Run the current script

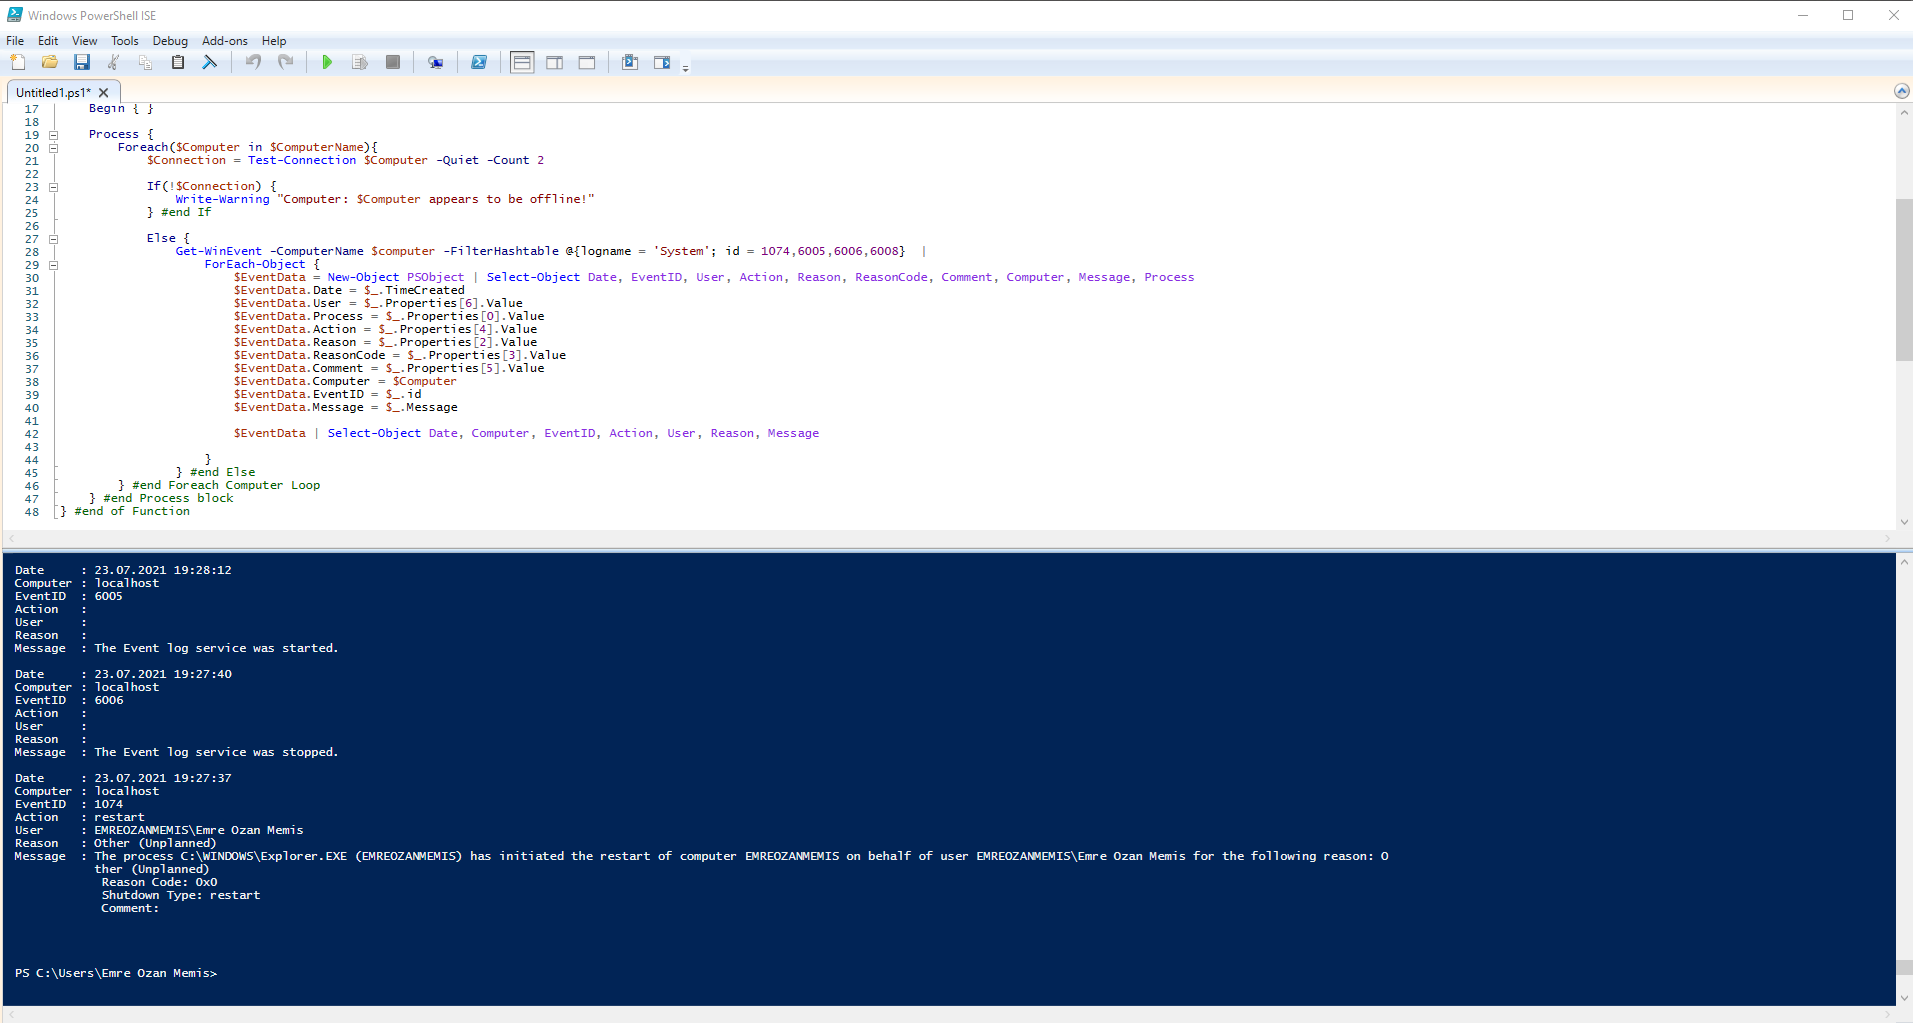click(x=327, y=62)
